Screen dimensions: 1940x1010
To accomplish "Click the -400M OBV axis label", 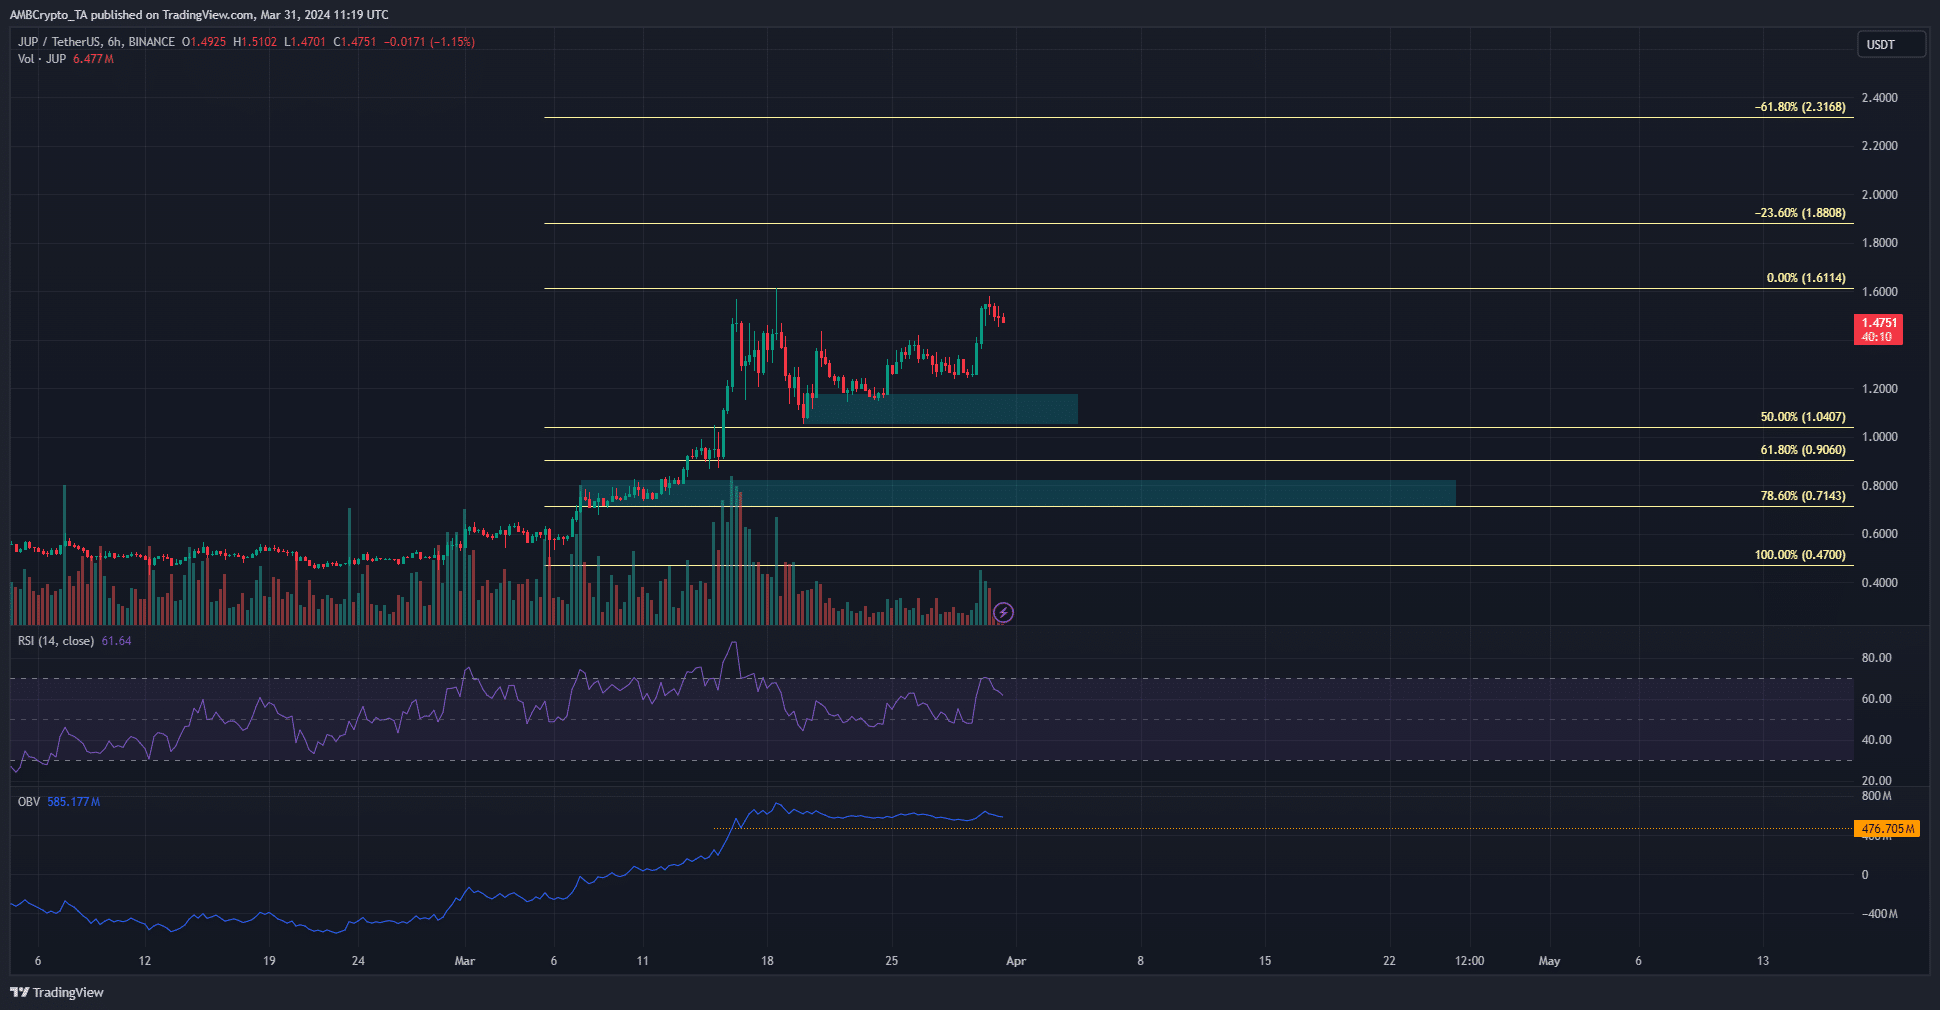I will tap(1879, 914).
